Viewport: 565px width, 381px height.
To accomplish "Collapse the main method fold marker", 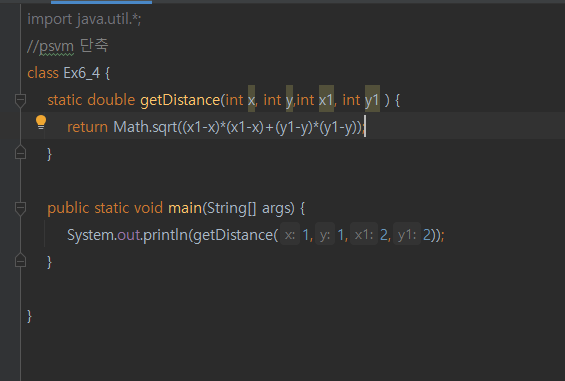I will (x=21, y=208).
